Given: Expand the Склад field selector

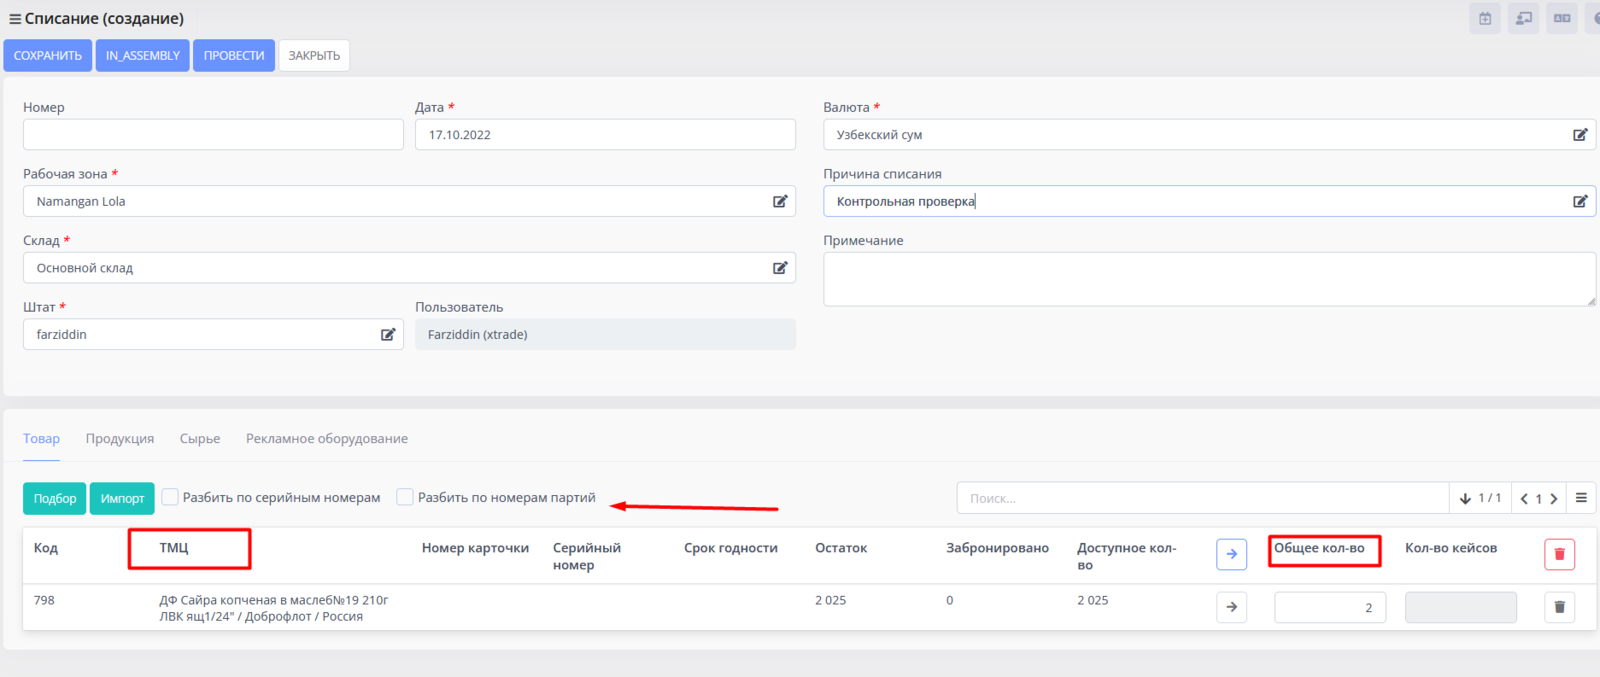Looking at the screenshot, I should pyautogui.click(x=780, y=268).
